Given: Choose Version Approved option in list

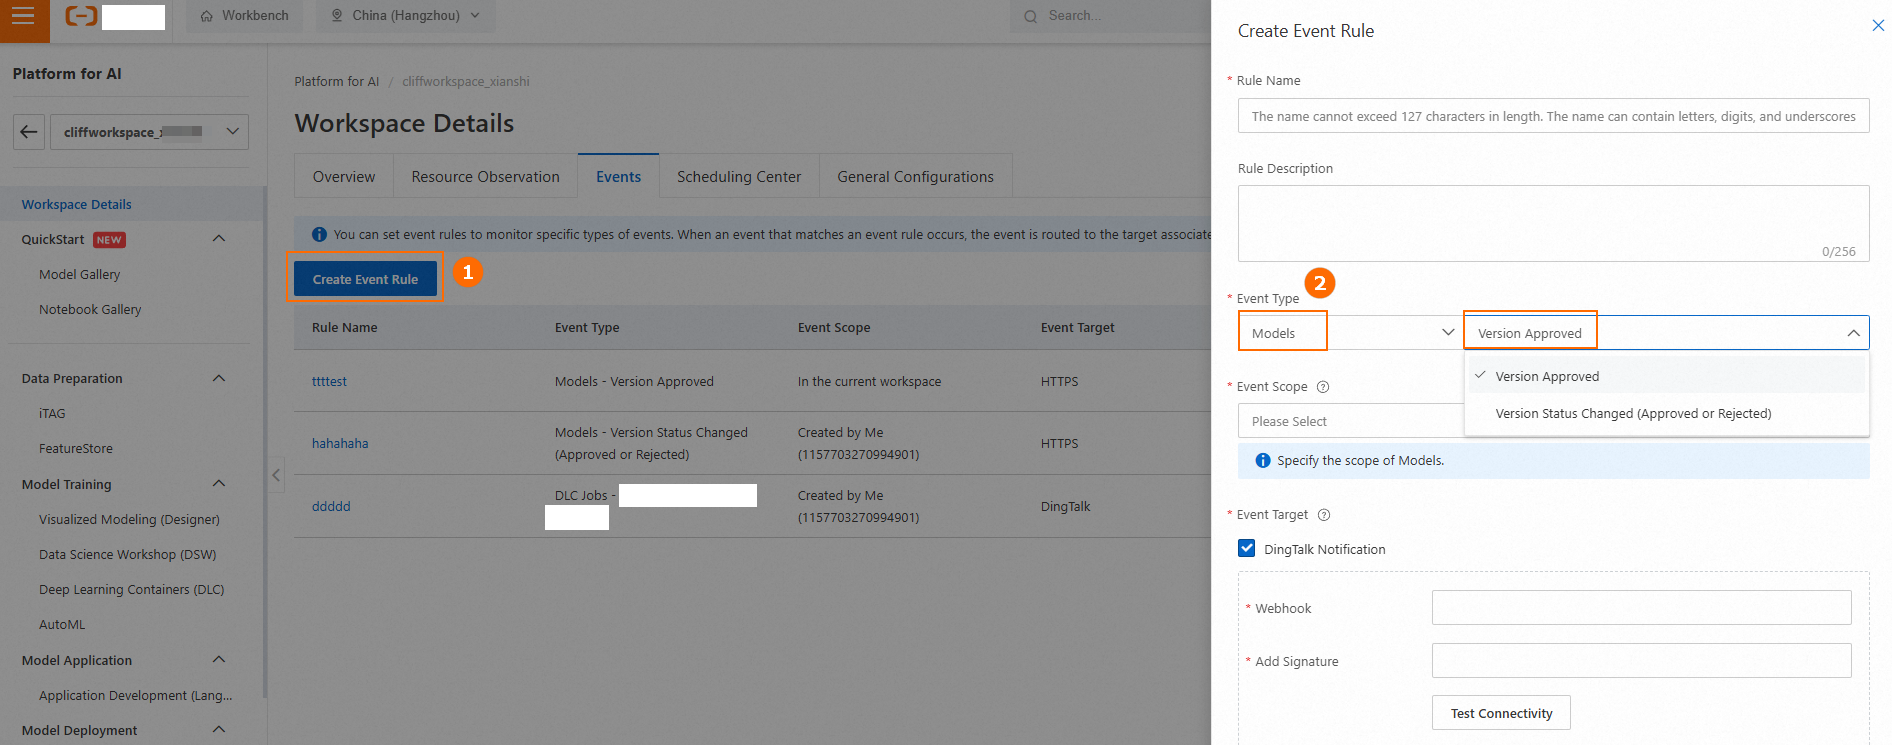Looking at the screenshot, I should click(1666, 376).
